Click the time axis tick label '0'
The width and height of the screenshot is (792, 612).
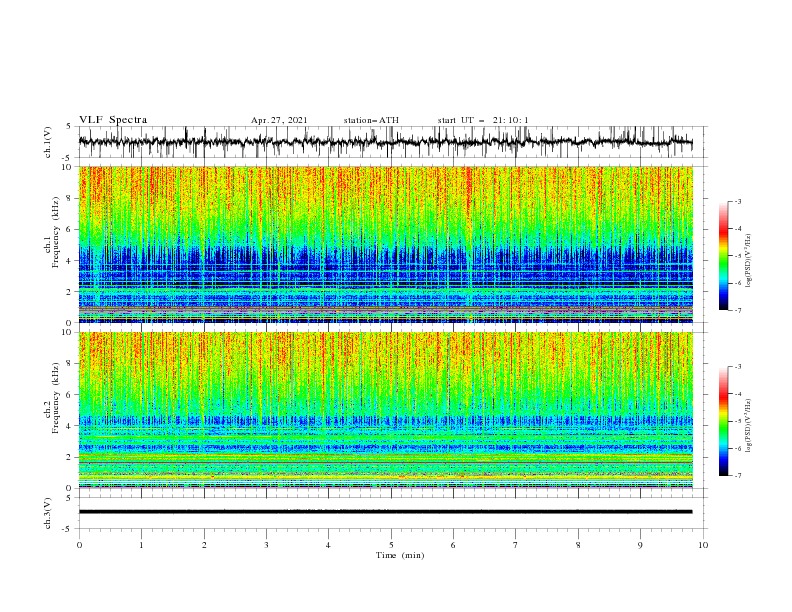coord(79,545)
